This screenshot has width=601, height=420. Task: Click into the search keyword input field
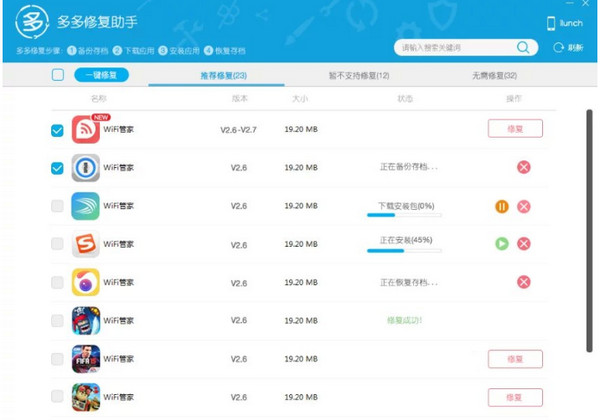click(456, 48)
